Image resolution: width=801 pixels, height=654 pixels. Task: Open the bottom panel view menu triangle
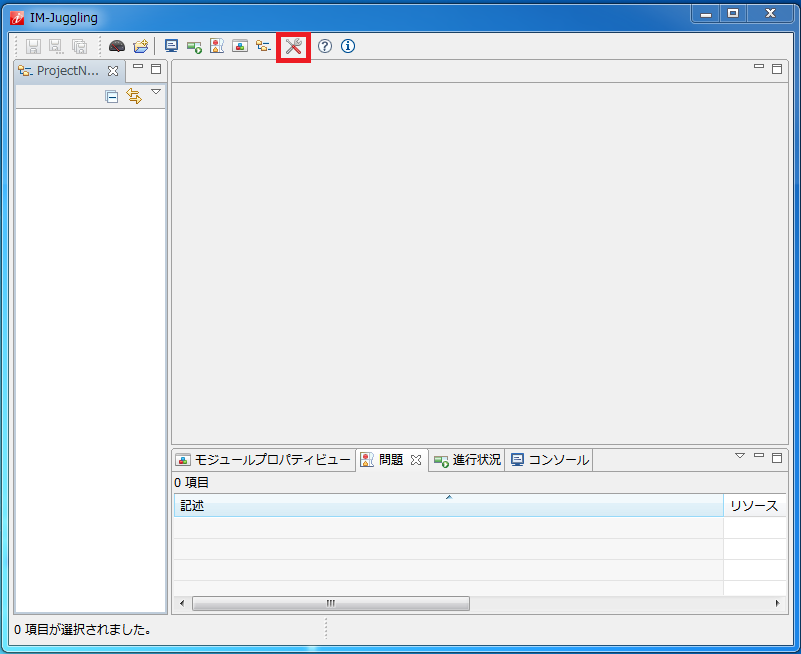pyautogui.click(x=740, y=455)
